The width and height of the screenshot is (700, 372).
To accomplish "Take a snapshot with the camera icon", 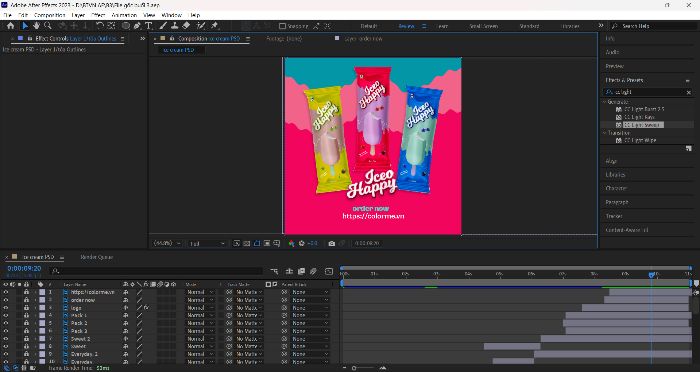I will pyautogui.click(x=331, y=243).
